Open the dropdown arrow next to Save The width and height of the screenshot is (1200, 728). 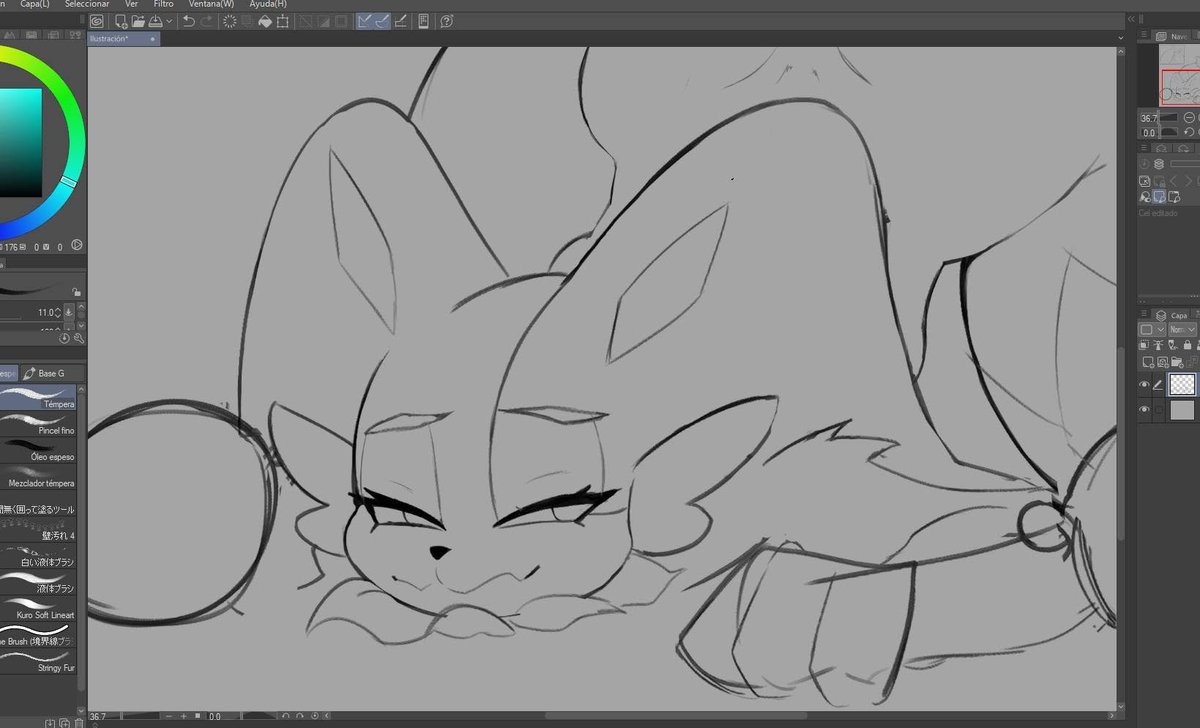point(169,21)
